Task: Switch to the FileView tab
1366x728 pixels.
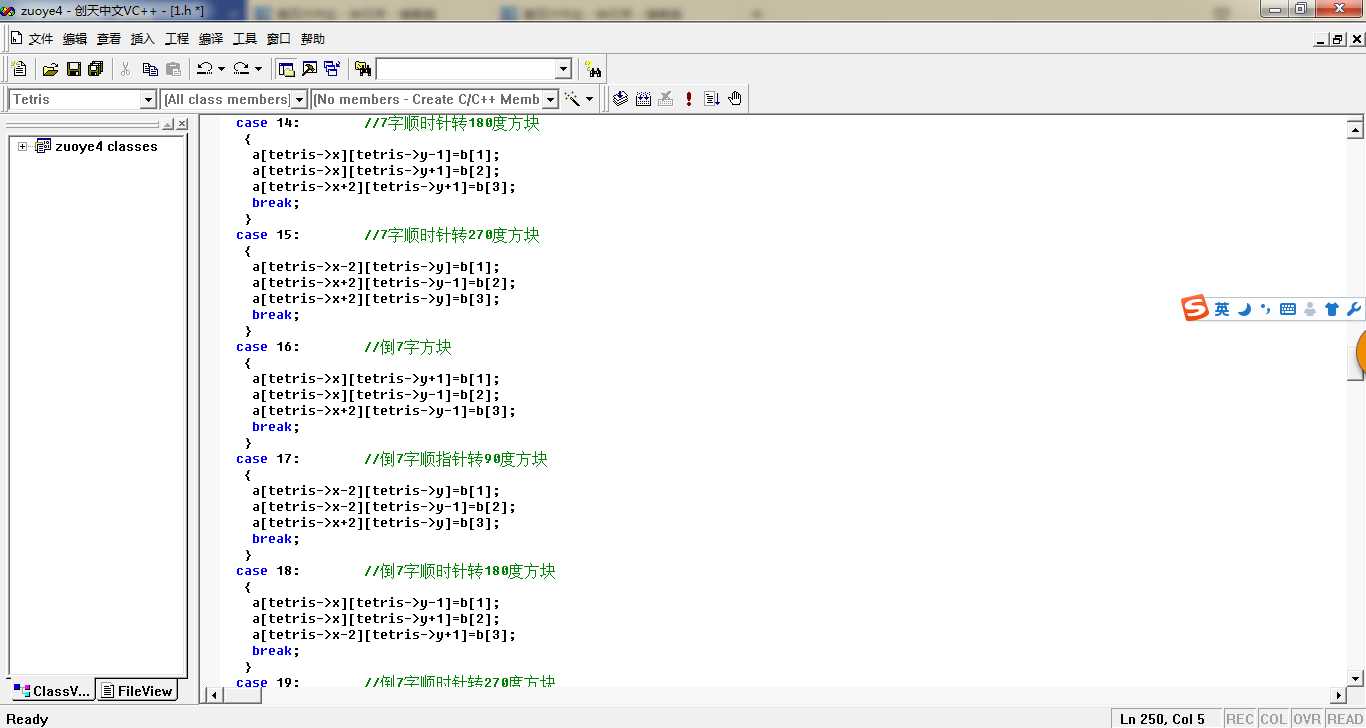Action: click(137, 691)
